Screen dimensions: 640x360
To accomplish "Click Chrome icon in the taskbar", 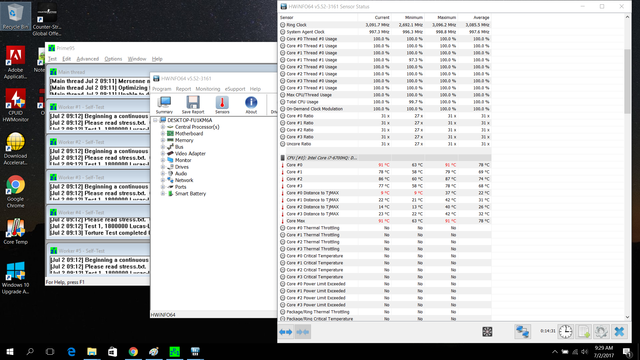I will (x=133, y=351).
